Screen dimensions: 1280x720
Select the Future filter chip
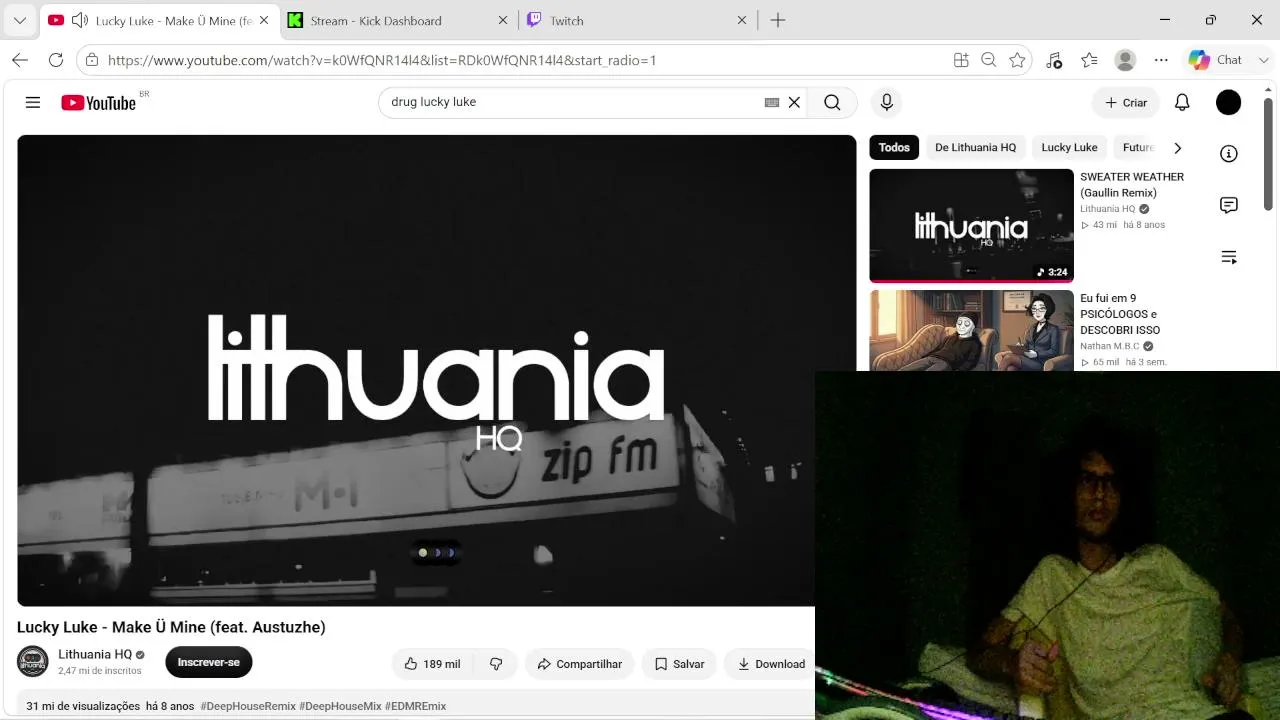pyautogui.click(x=1138, y=147)
